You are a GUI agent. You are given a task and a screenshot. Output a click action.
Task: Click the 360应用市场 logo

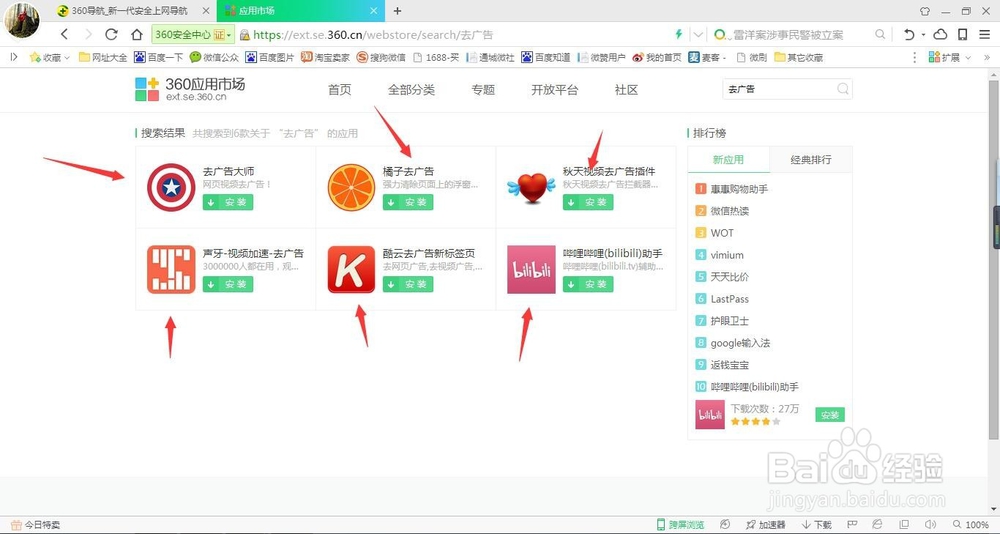click(190, 89)
